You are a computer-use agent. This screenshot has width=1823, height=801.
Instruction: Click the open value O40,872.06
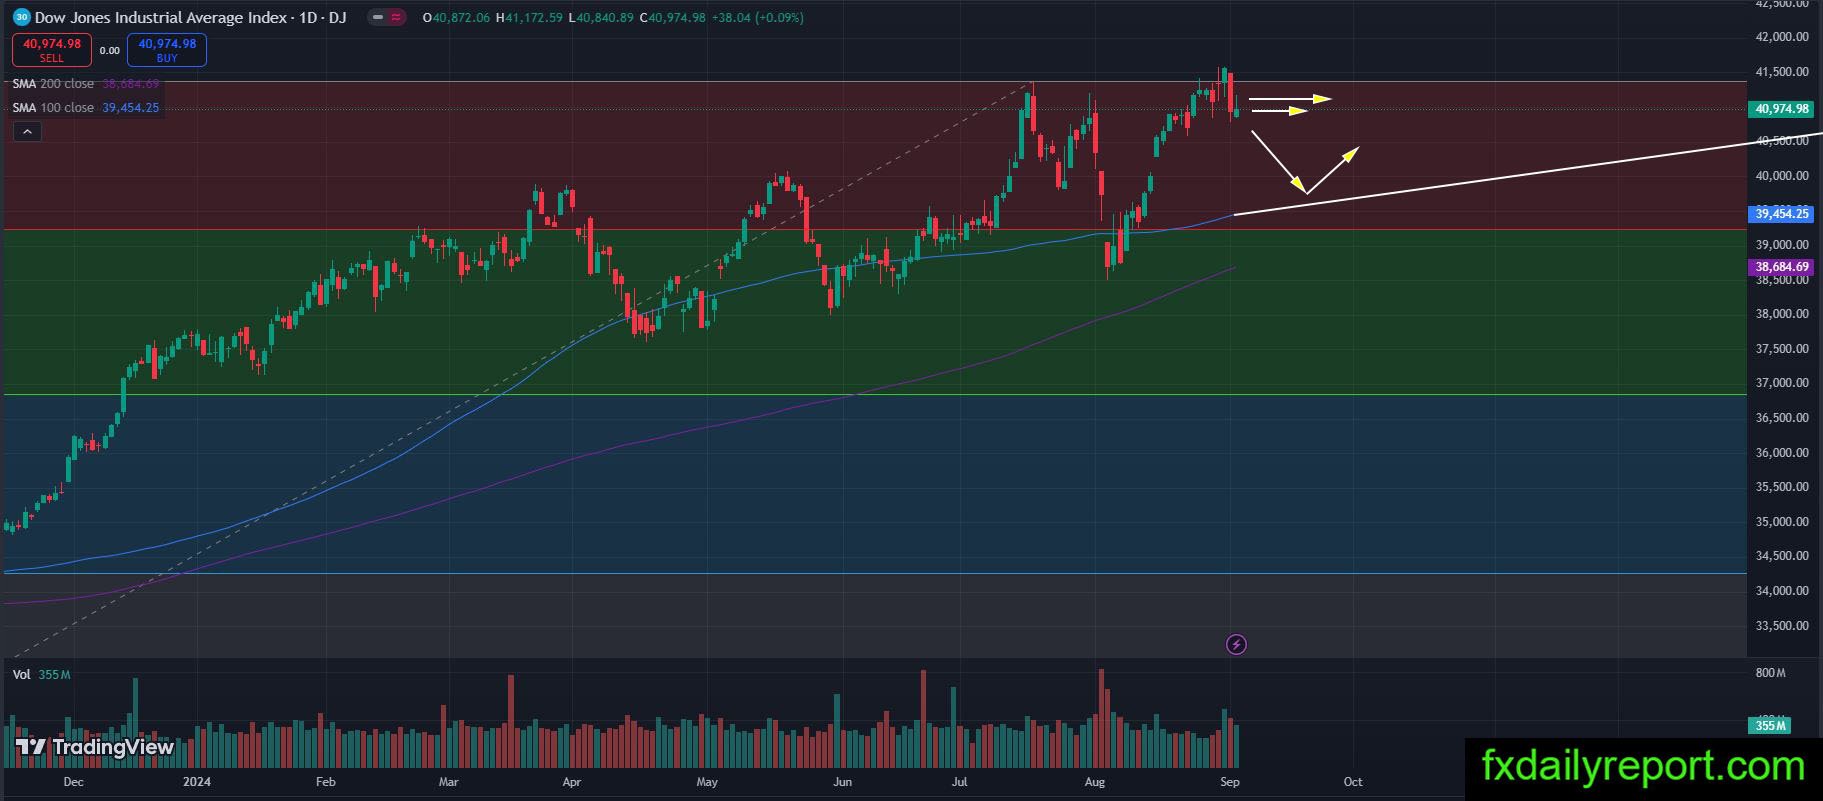tap(457, 18)
